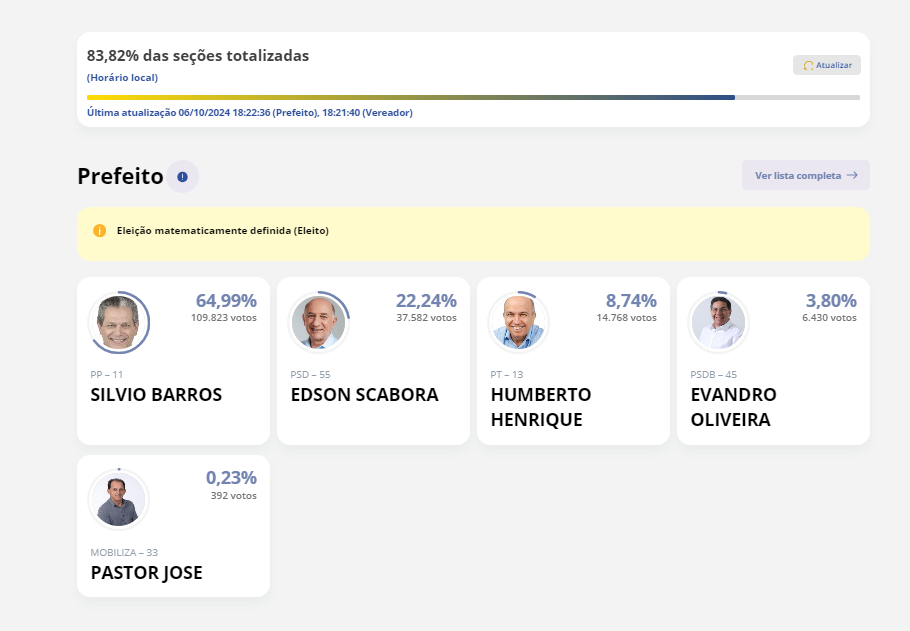Click Silvio Barros candidate photo
Viewport: 910px width, 631px height.
click(119, 322)
